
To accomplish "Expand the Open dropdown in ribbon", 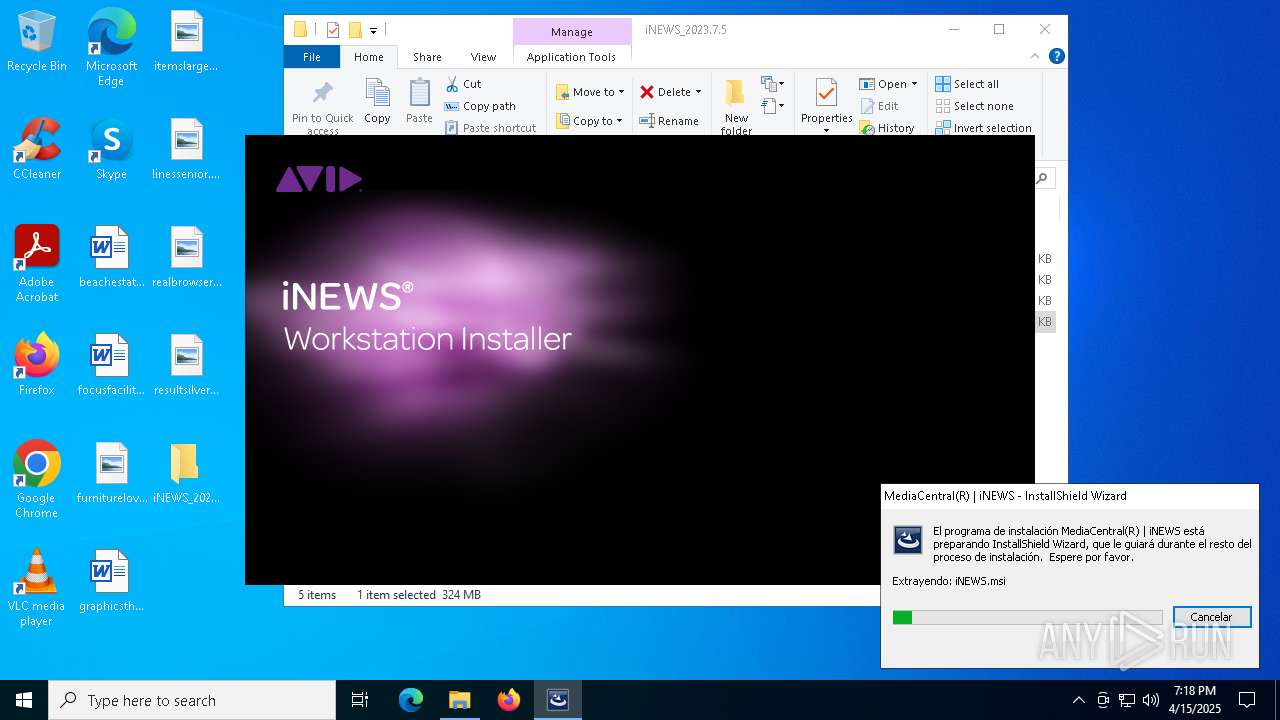I will point(914,84).
